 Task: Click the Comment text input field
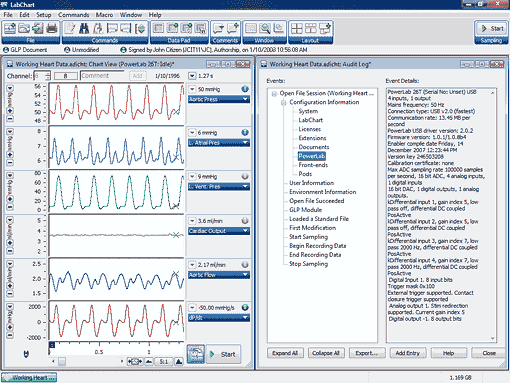[x=102, y=76]
